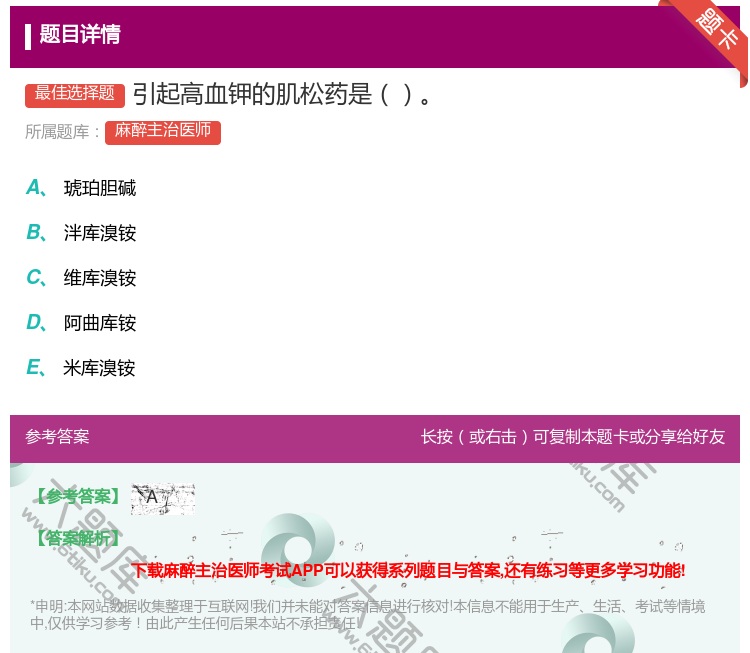Click the 【参考答案】 green label
Image resolution: width=750 pixels, height=653 pixels.
(x=76, y=497)
